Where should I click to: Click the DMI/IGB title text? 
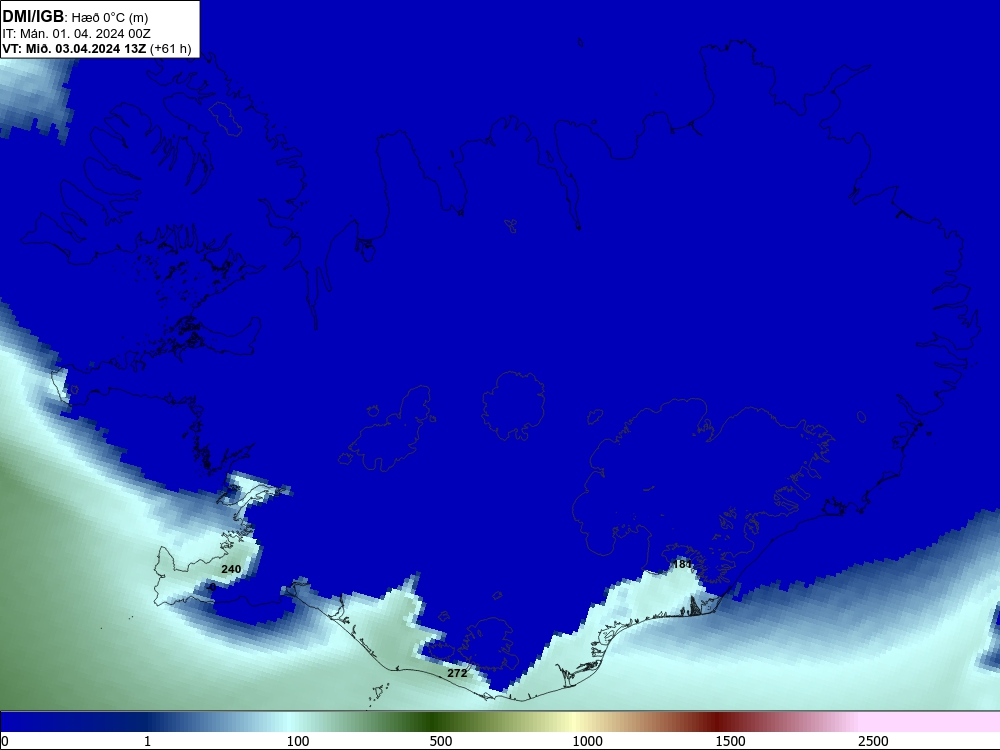click(33, 17)
